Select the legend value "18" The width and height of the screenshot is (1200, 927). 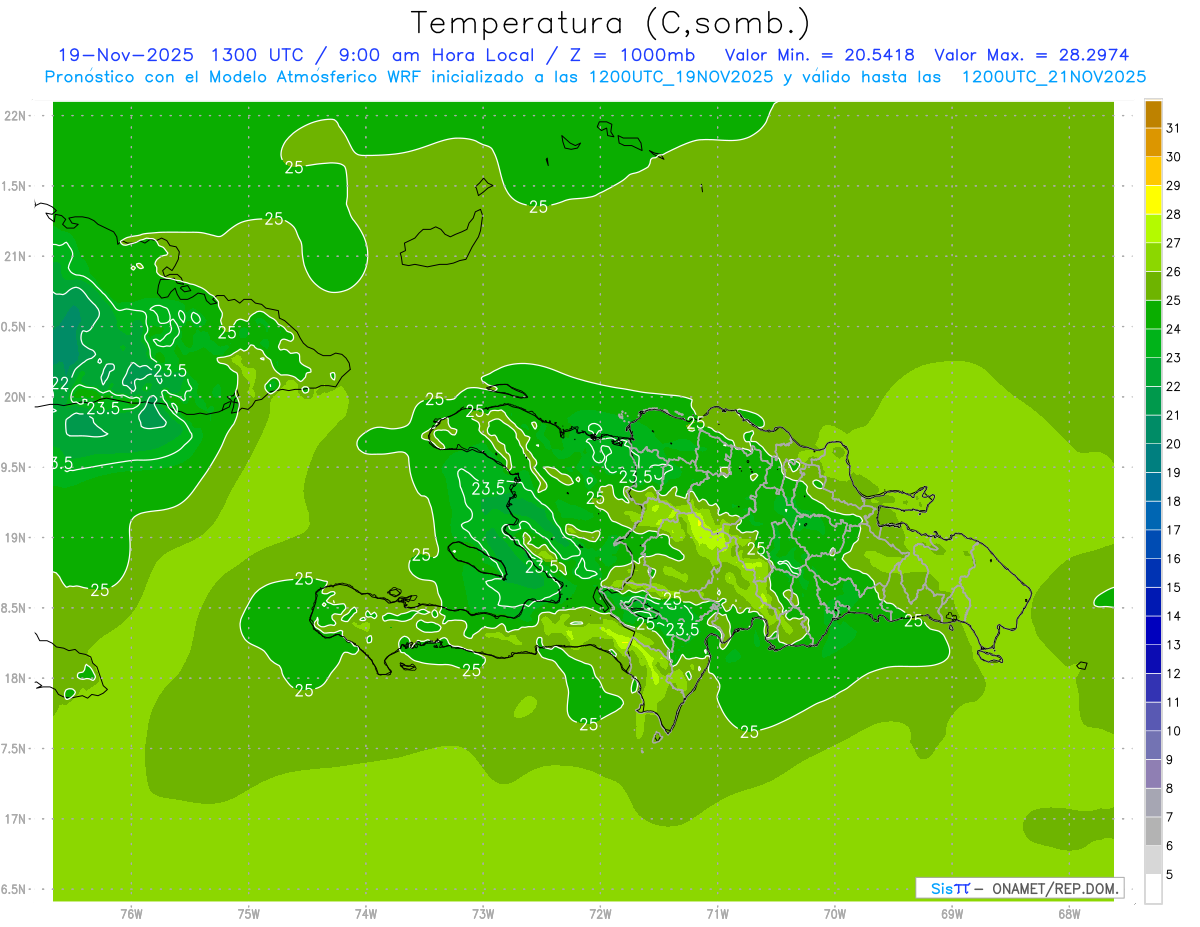(1174, 501)
